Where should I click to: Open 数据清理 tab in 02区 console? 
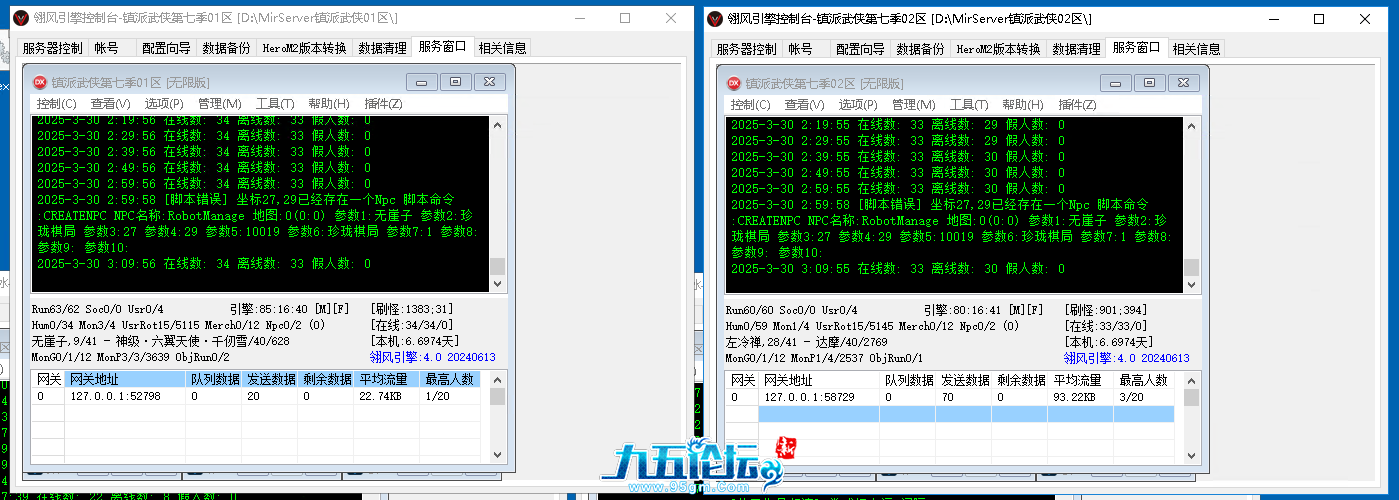[x=1077, y=49]
